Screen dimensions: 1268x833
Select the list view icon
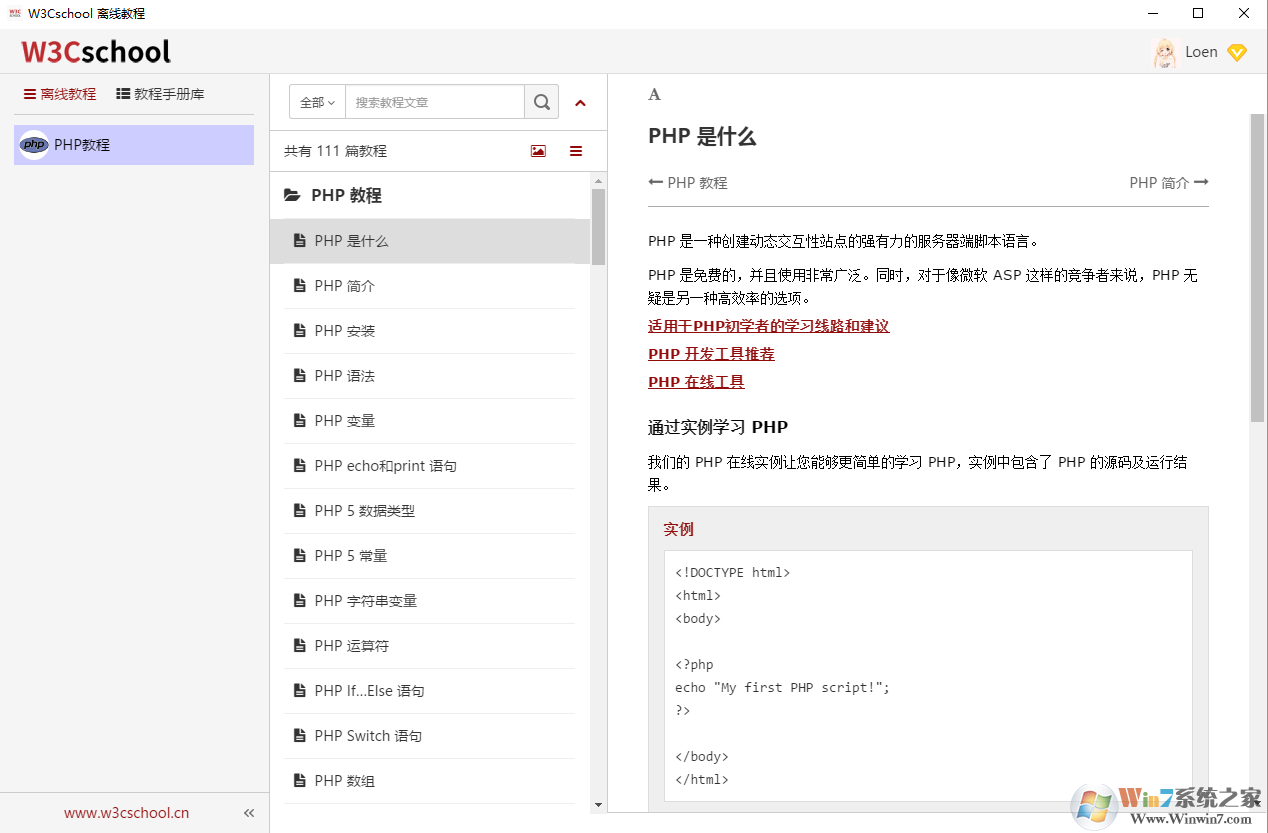576,150
